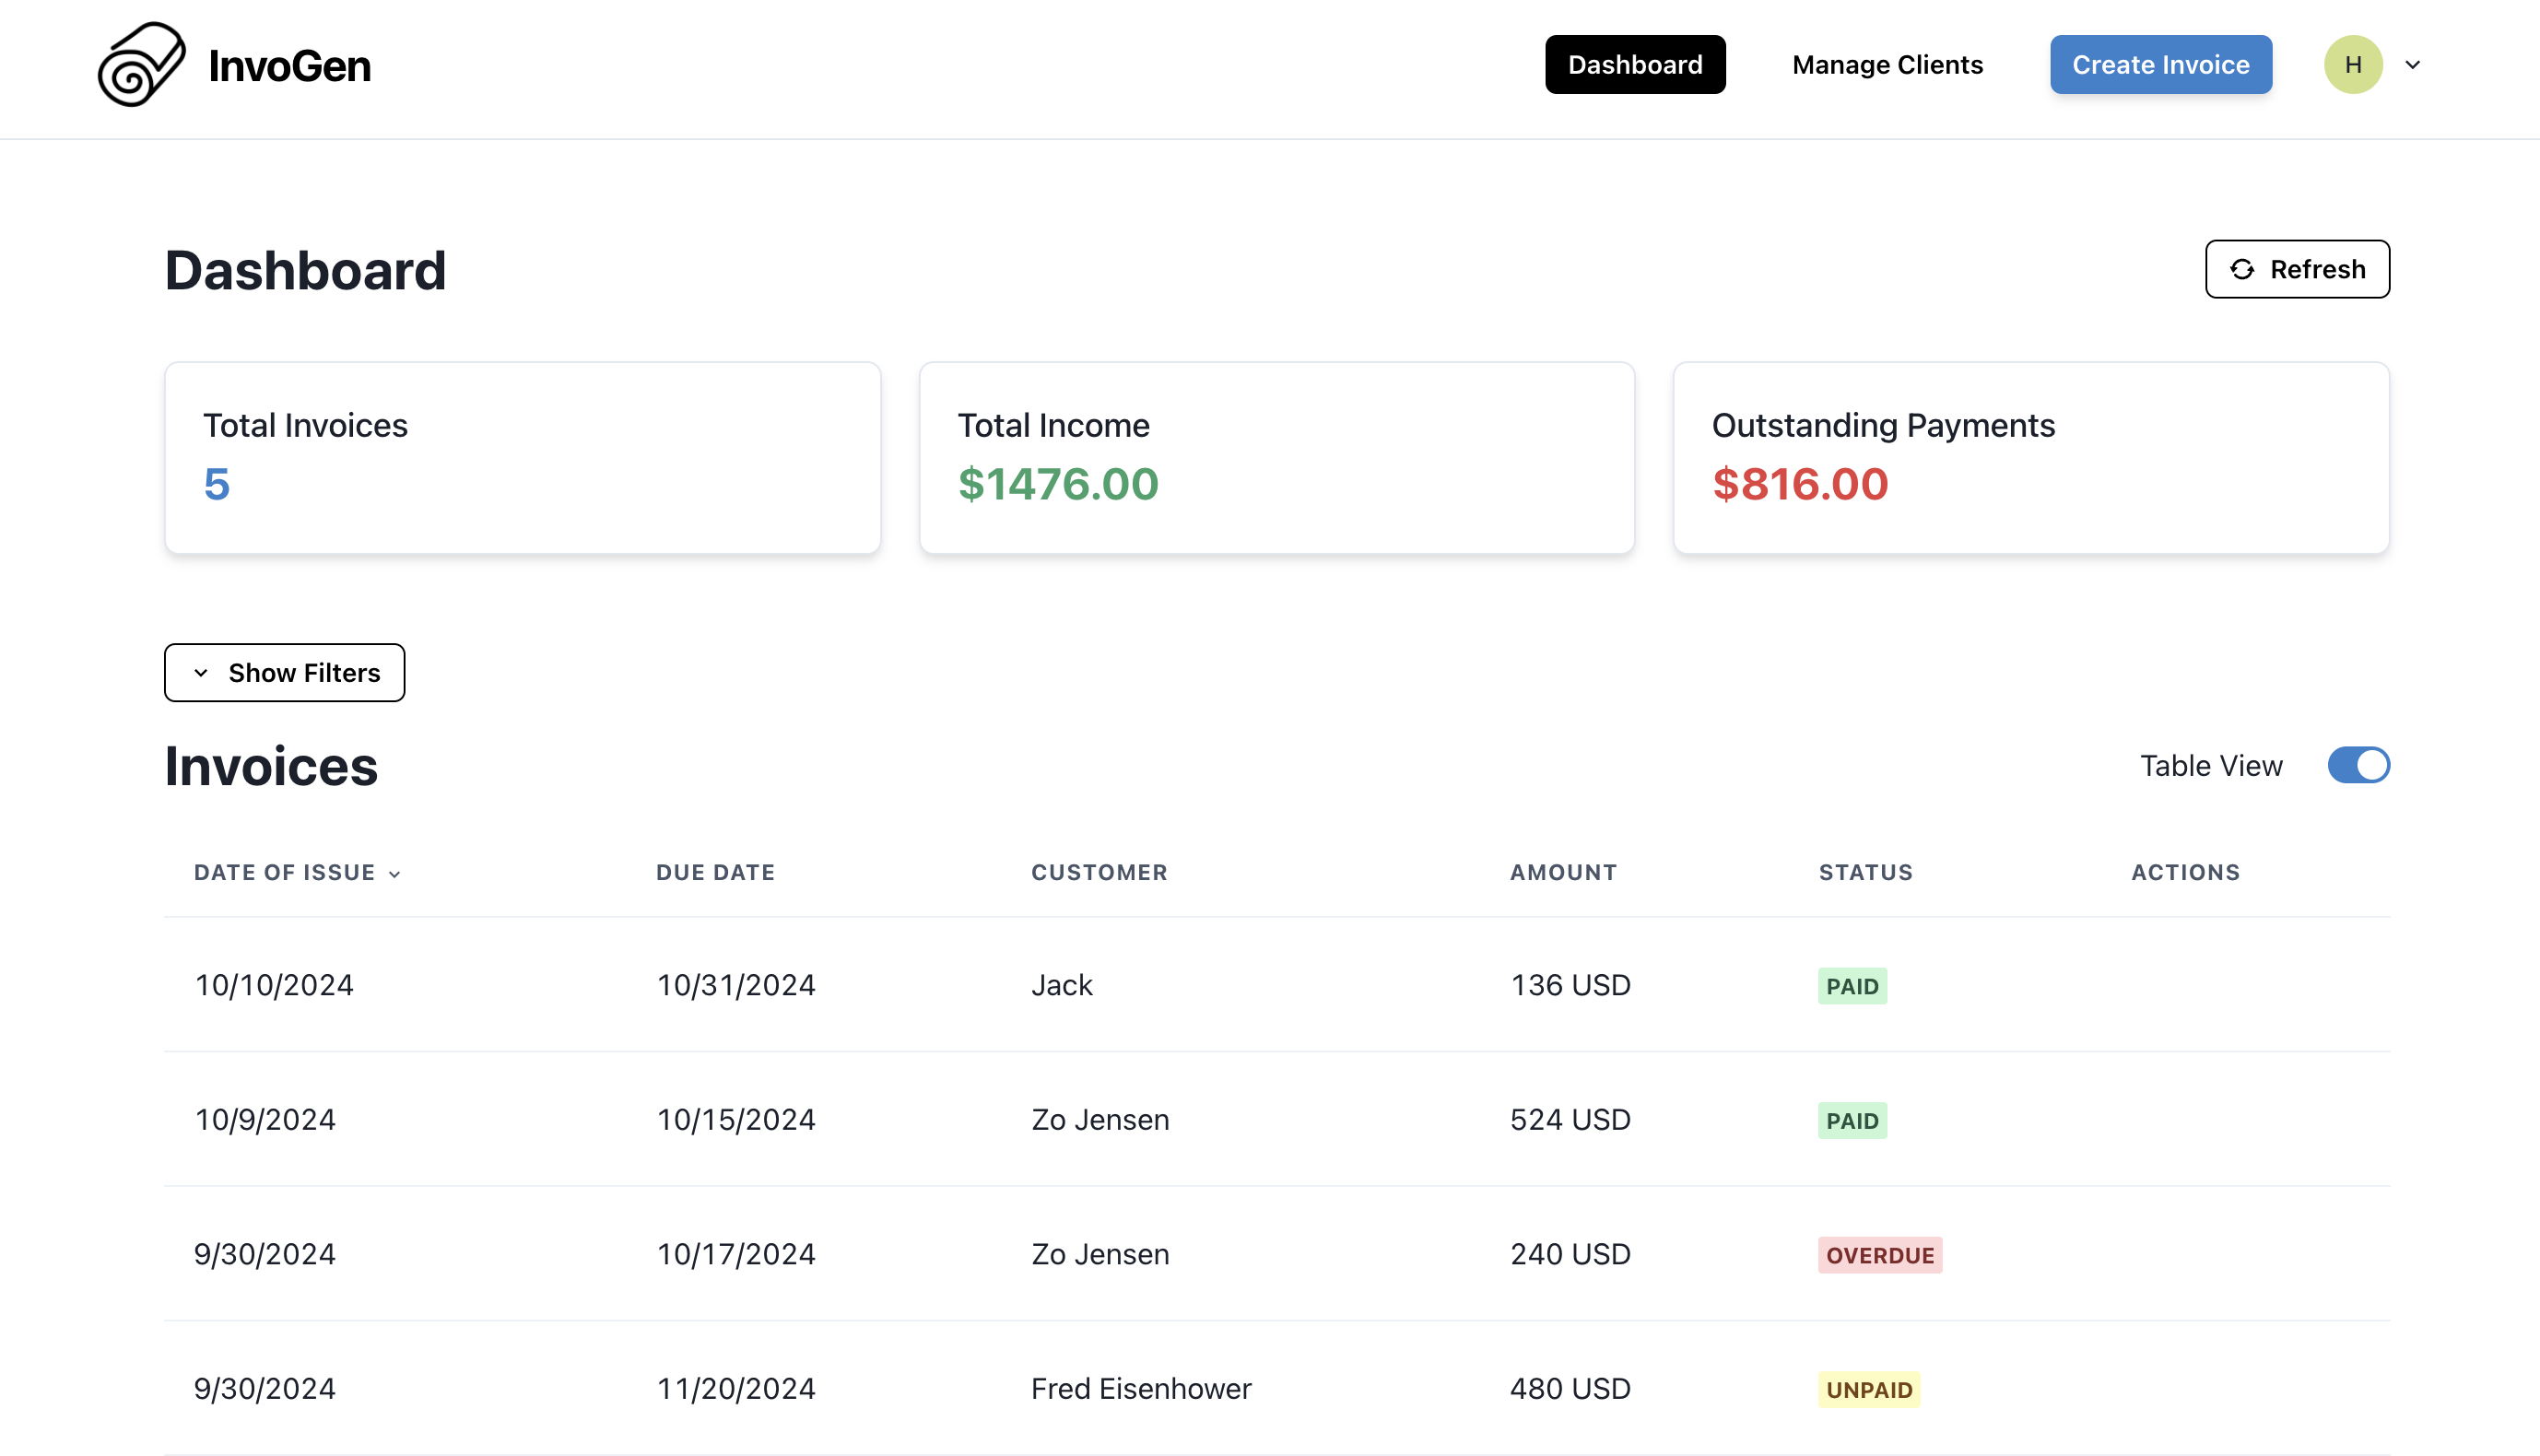Click the refresh circular arrows icon
Image resolution: width=2540 pixels, height=1456 pixels.
[2243, 269]
